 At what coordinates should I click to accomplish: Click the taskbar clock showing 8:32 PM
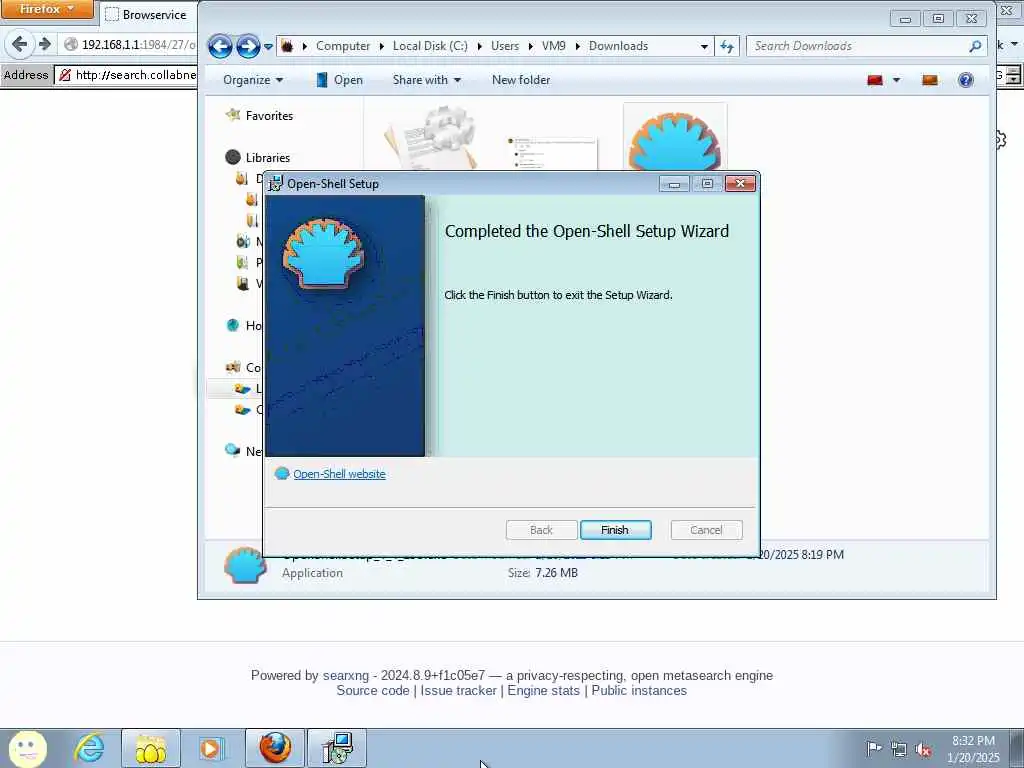973,748
